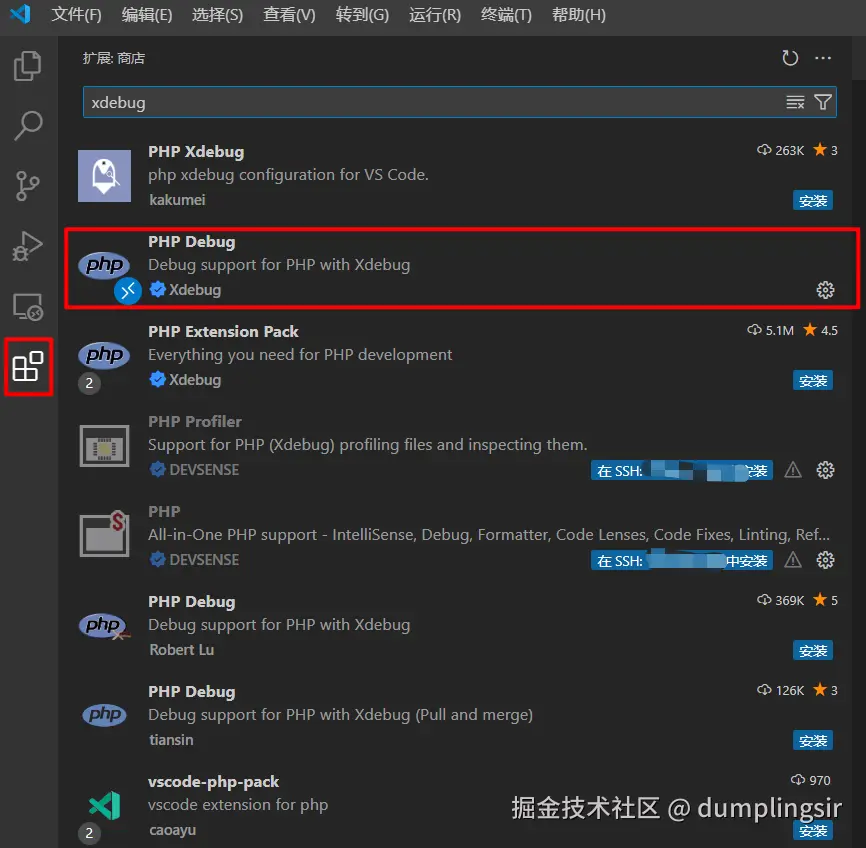Open the Remote Explorer view
Screen dimensions: 866x848
[28, 307]
